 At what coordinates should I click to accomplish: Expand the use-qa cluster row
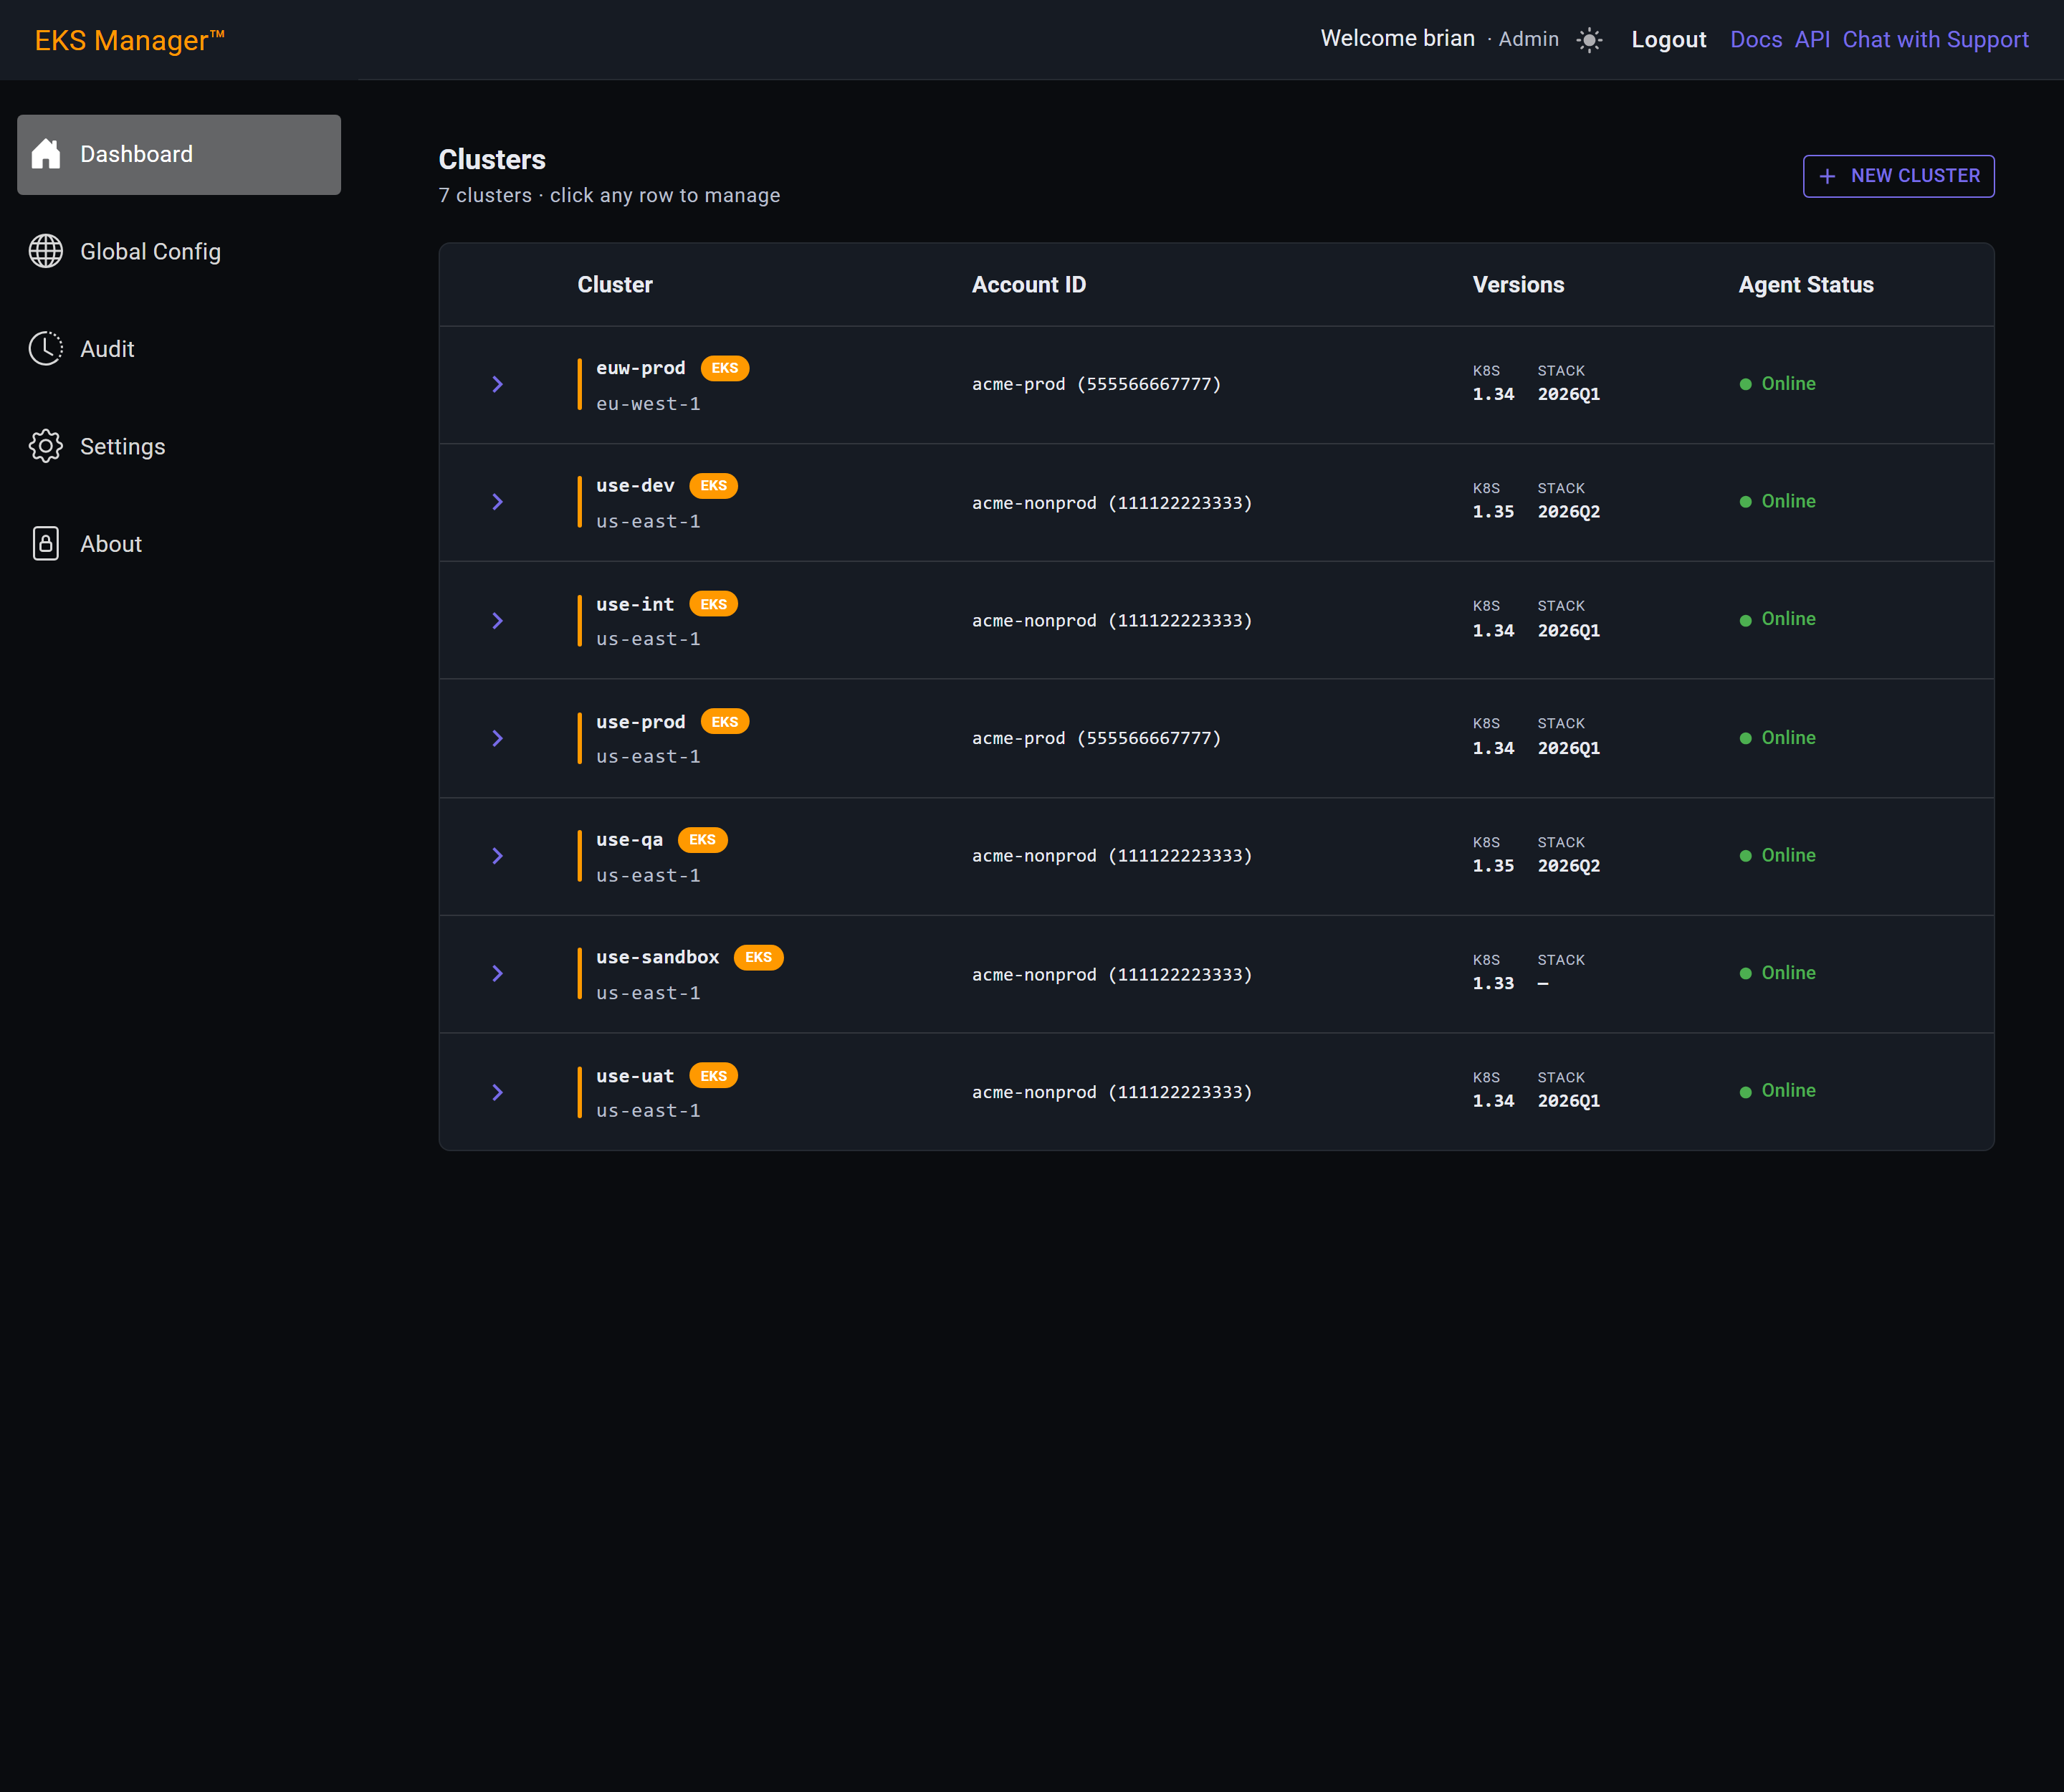point(497,856)
